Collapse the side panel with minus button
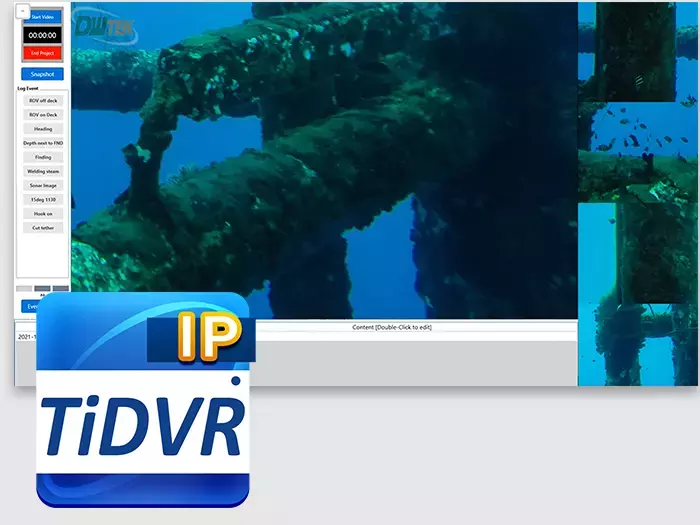 pos(23,11)
